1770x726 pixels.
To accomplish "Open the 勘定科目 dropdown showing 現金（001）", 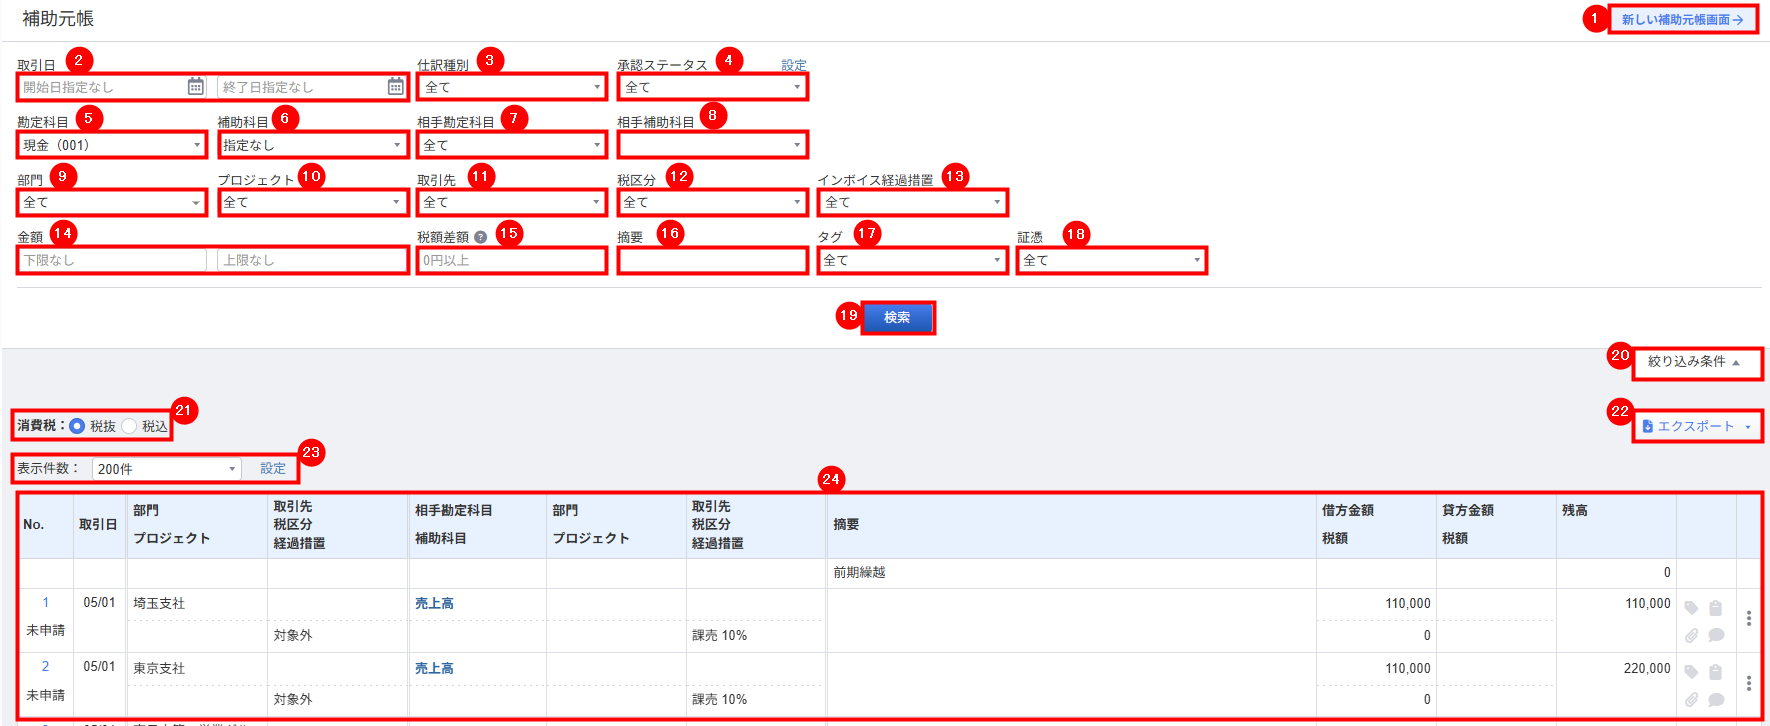I will (x=112, y=145).
